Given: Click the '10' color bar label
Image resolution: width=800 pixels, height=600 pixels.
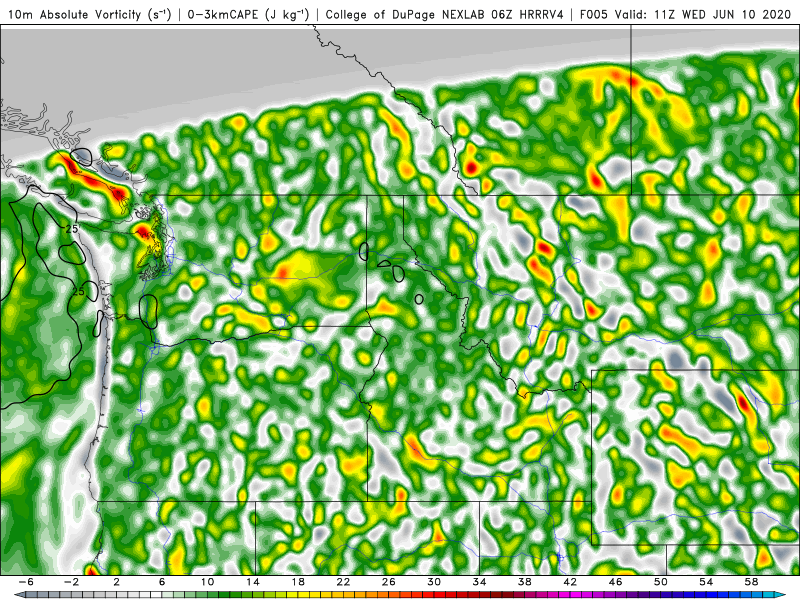Looking at the screenshot, I should 207,582.
